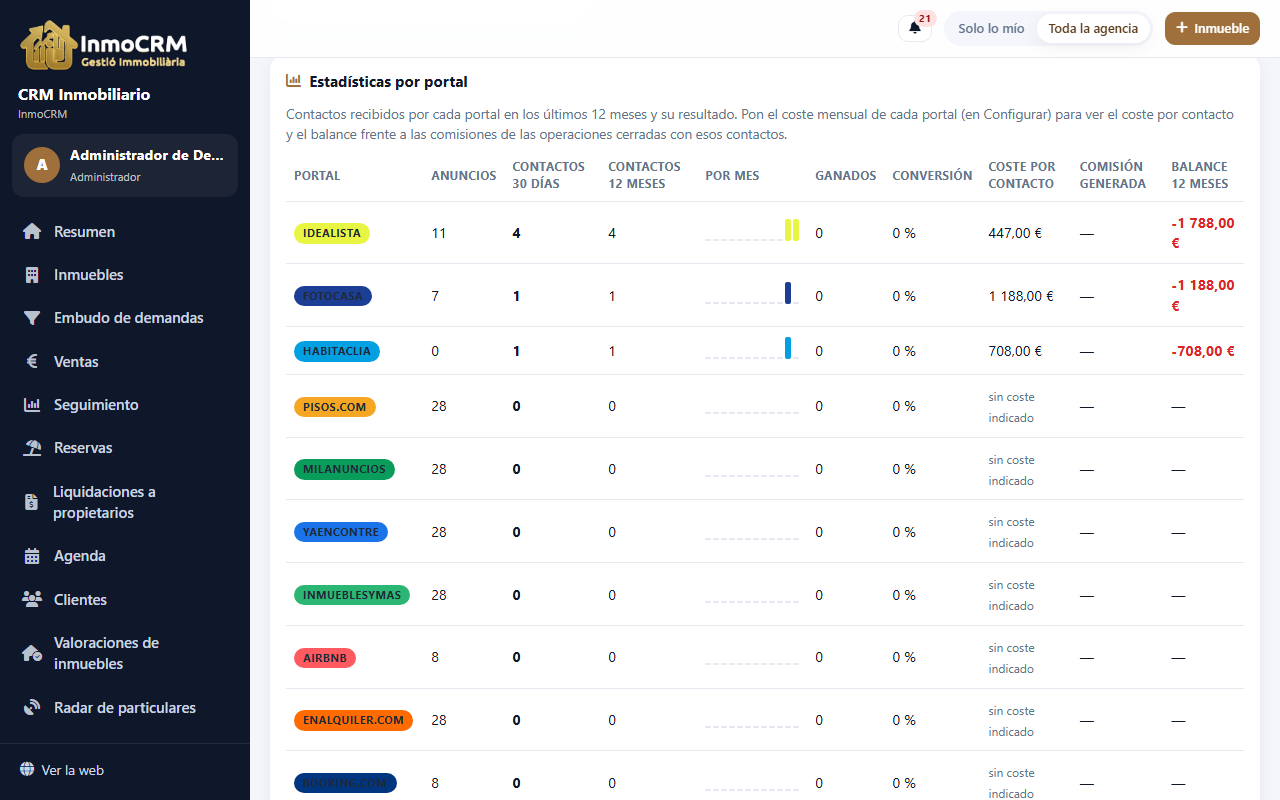Click the COMISIÓN GENERADA column header
Image resolution: width=1280 pixels, height=800 pixels.
click(1113, 175)
